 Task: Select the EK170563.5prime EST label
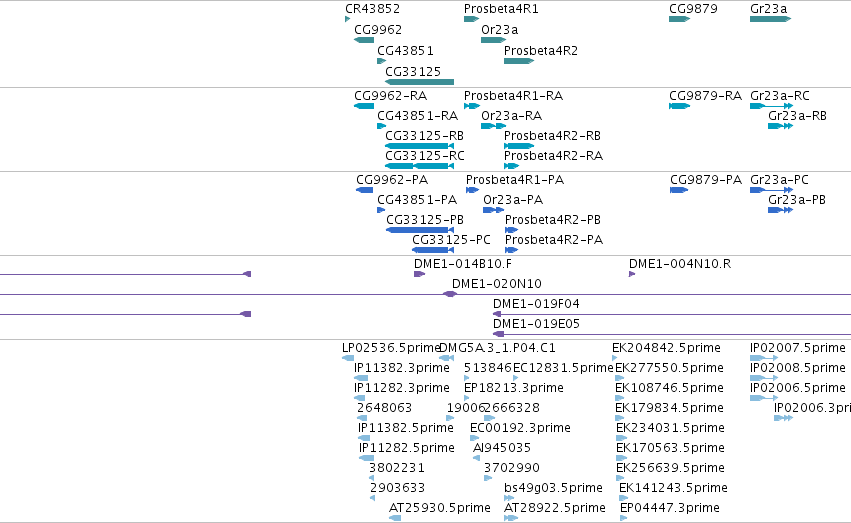pos(670,449)
